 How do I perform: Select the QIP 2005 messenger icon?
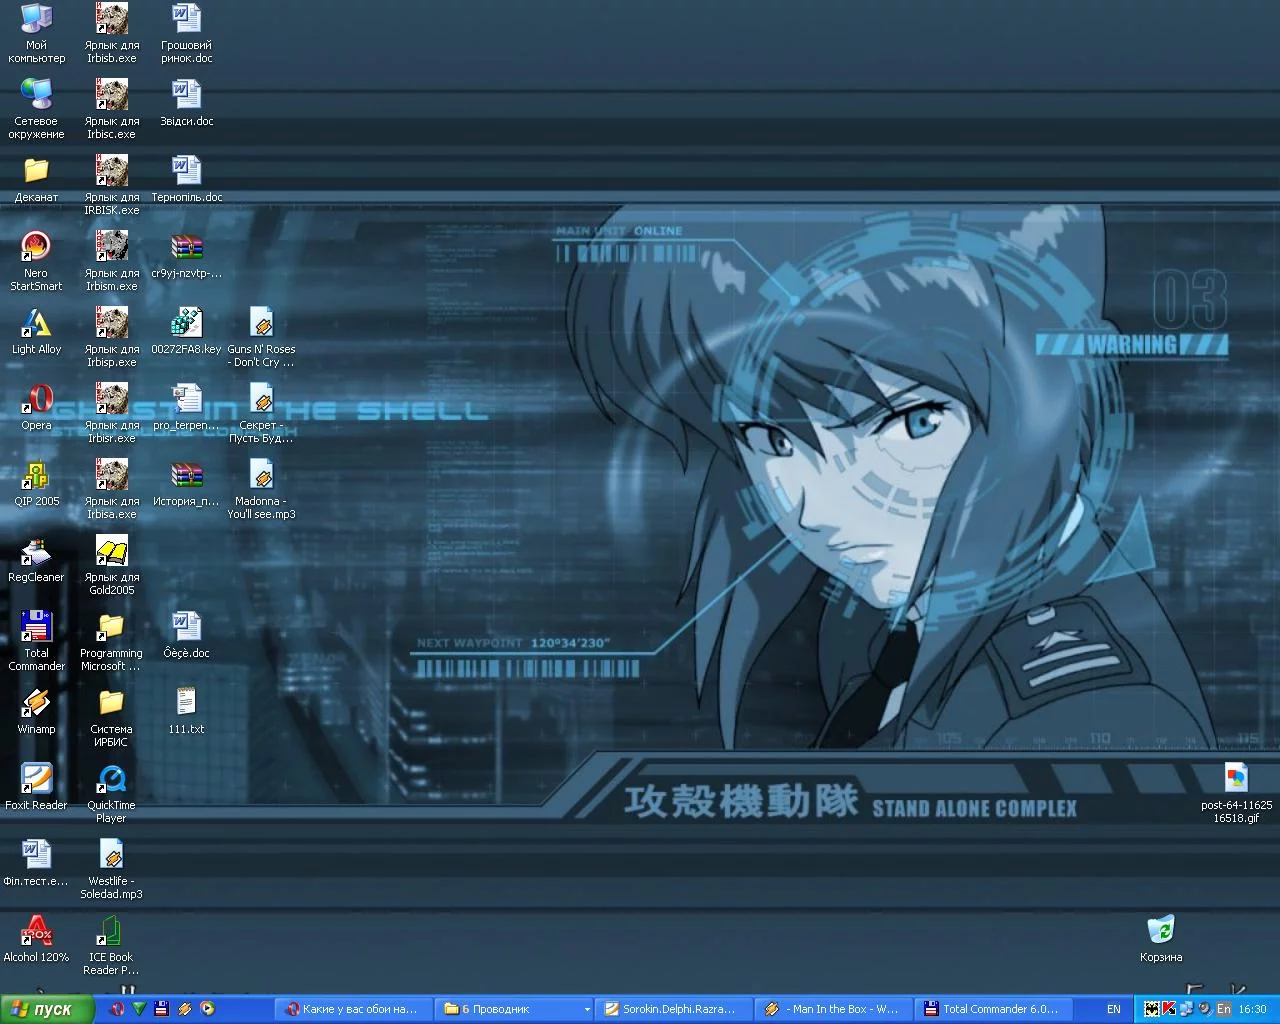pos(36,483)
